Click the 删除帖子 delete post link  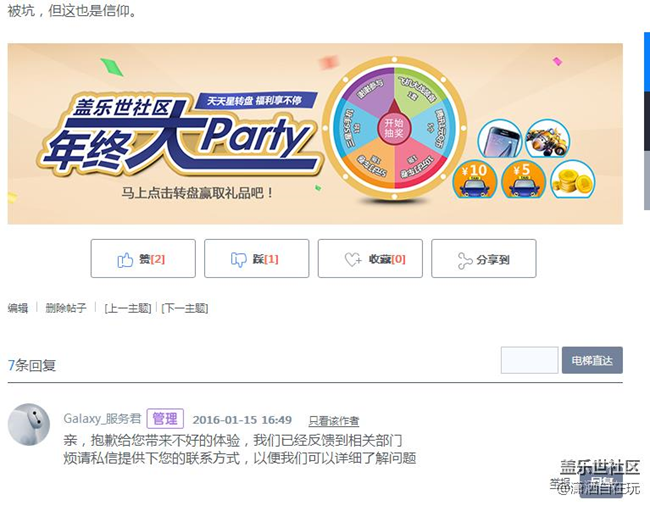click(x=66, y=308)
